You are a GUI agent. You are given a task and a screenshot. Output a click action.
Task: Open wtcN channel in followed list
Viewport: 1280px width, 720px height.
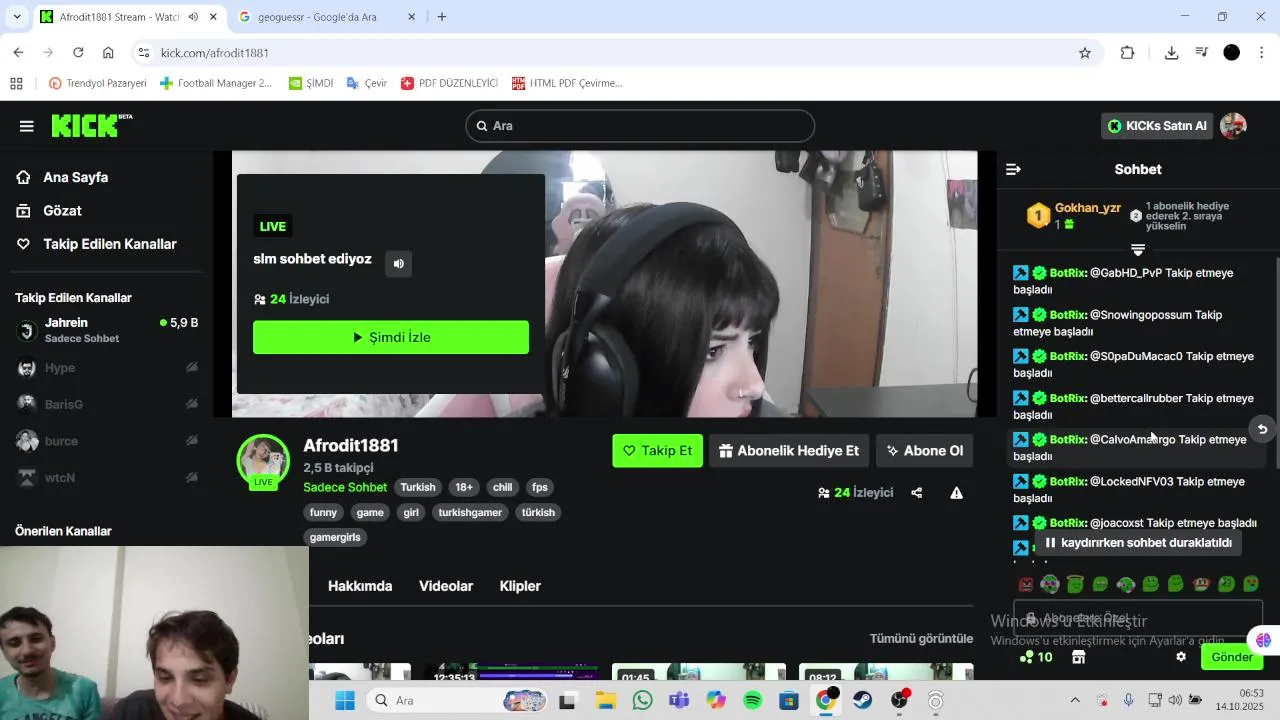coord(107,478)
